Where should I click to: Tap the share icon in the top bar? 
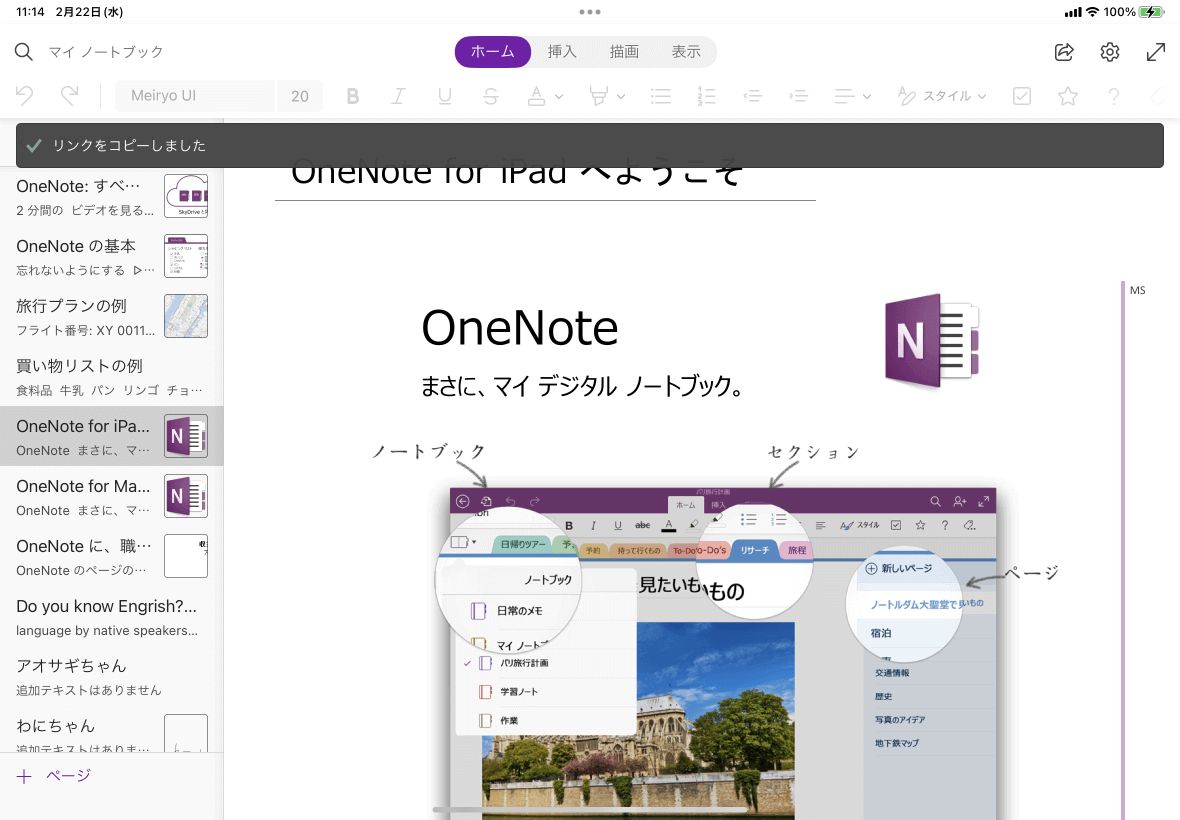1063,51
